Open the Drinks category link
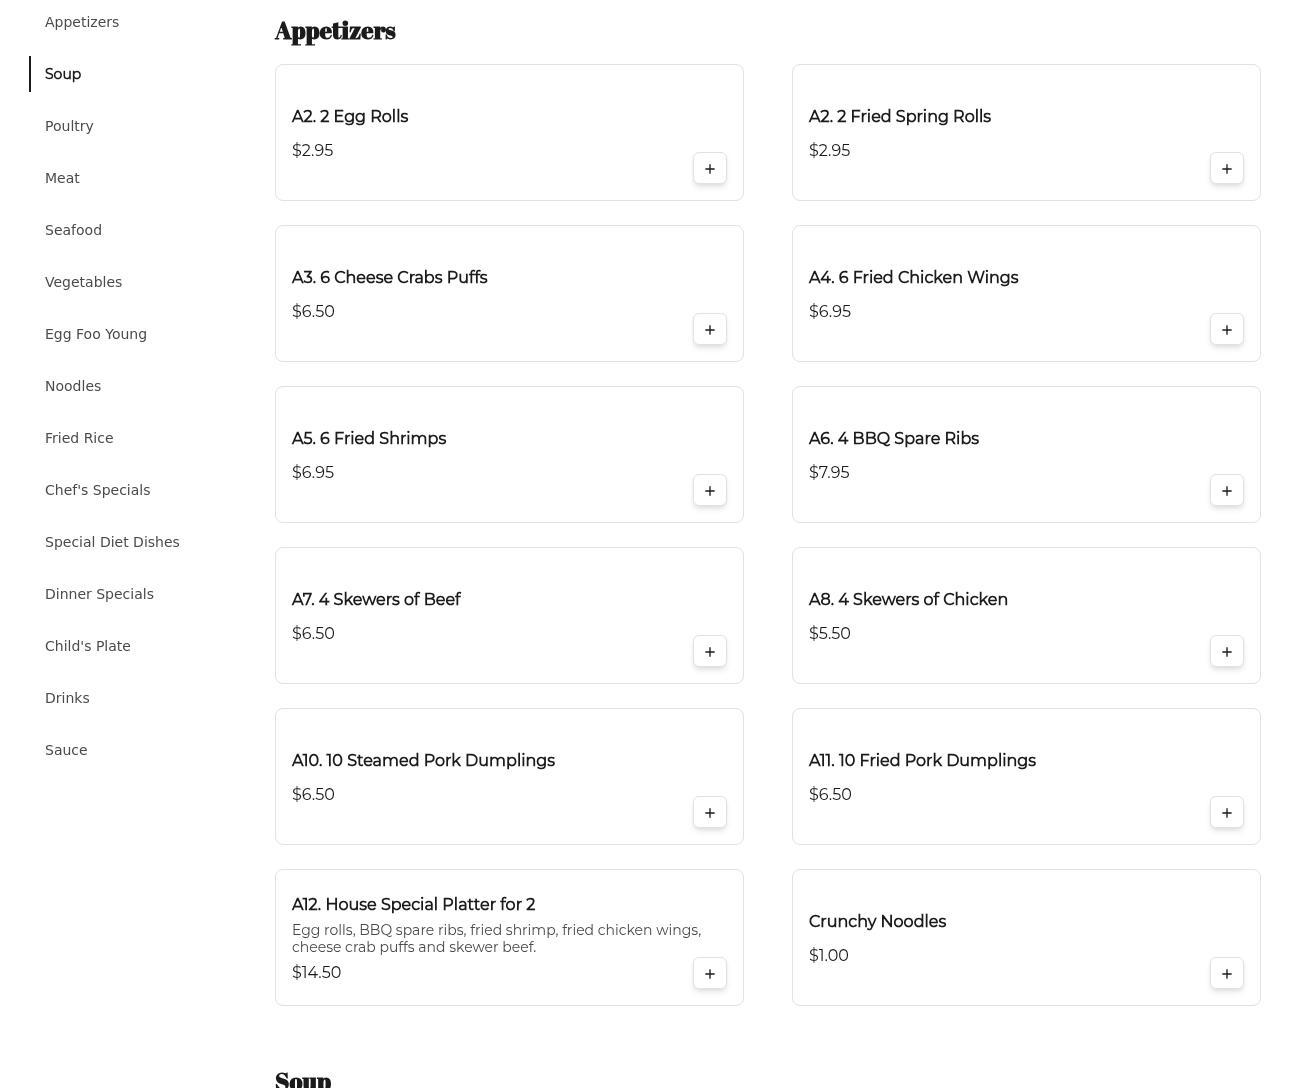Image resolution: width=1290 pixels, height=1088 pixels. (x=67, y=698)
